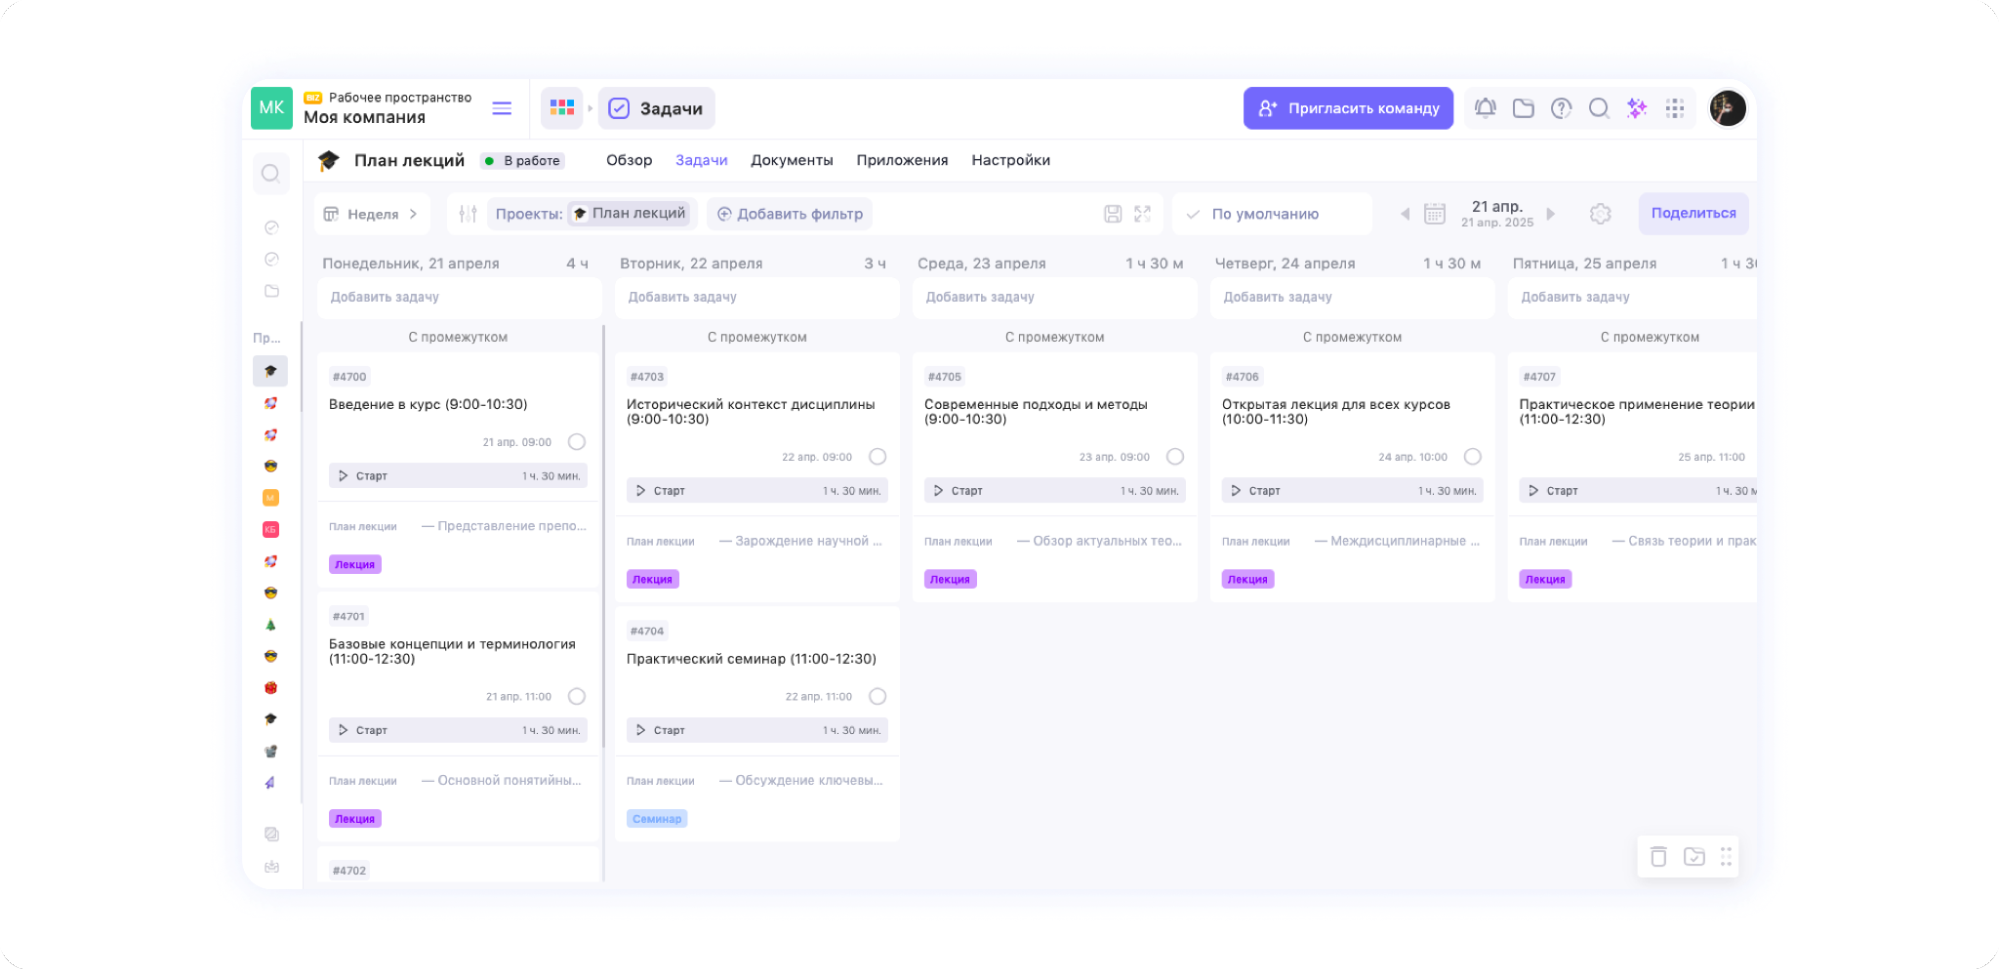The height and width of the screenshot is (970, 1999).
Task: Complete the Практический семинар task circle
Action: tap(878, 697)
